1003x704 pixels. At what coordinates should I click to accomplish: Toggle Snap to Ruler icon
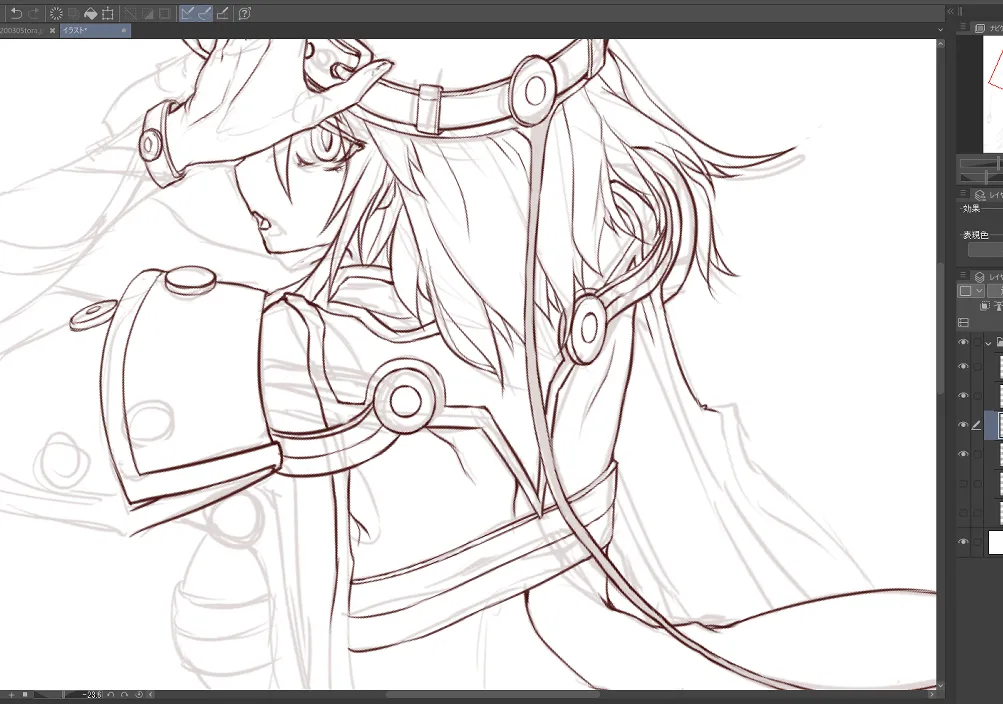pos(187,13)
